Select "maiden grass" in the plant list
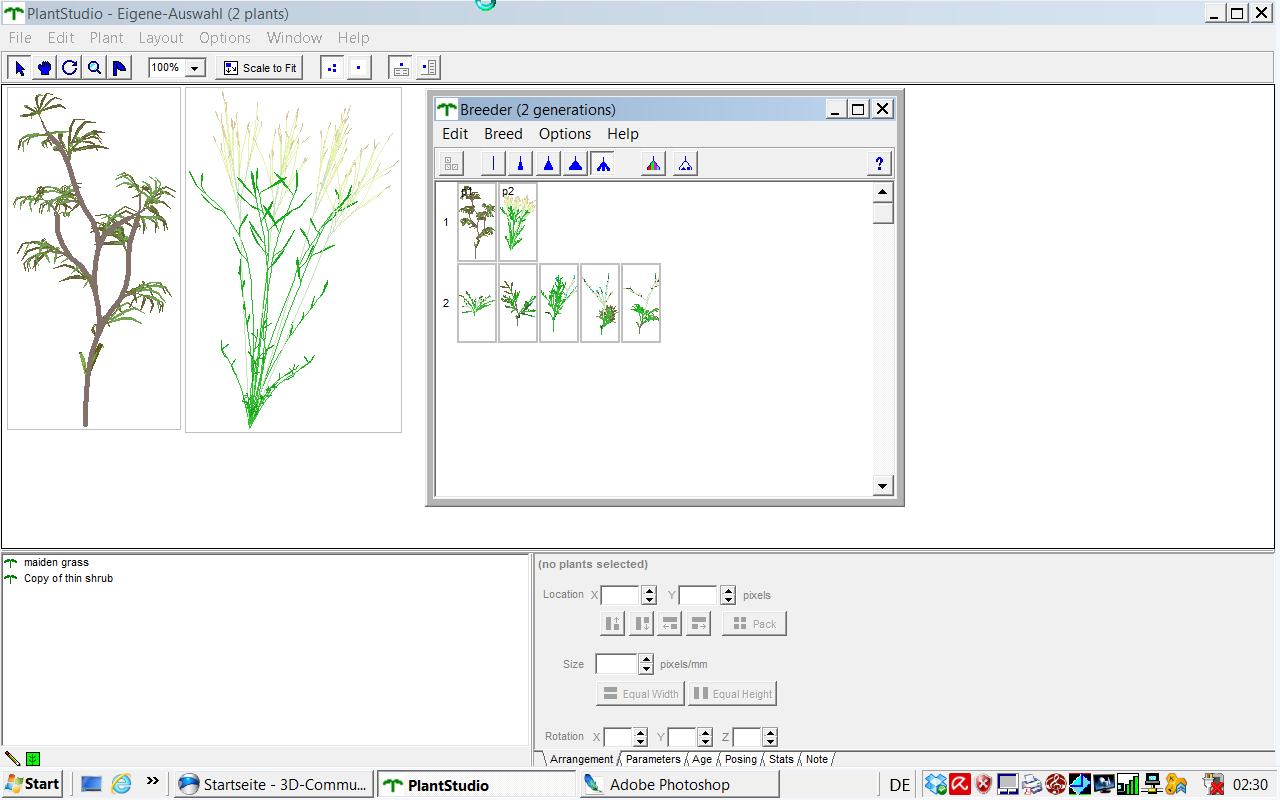Image resolution: width=1280 pixels, height=800 pixels. pyautogui.click(x=56, y=563)
